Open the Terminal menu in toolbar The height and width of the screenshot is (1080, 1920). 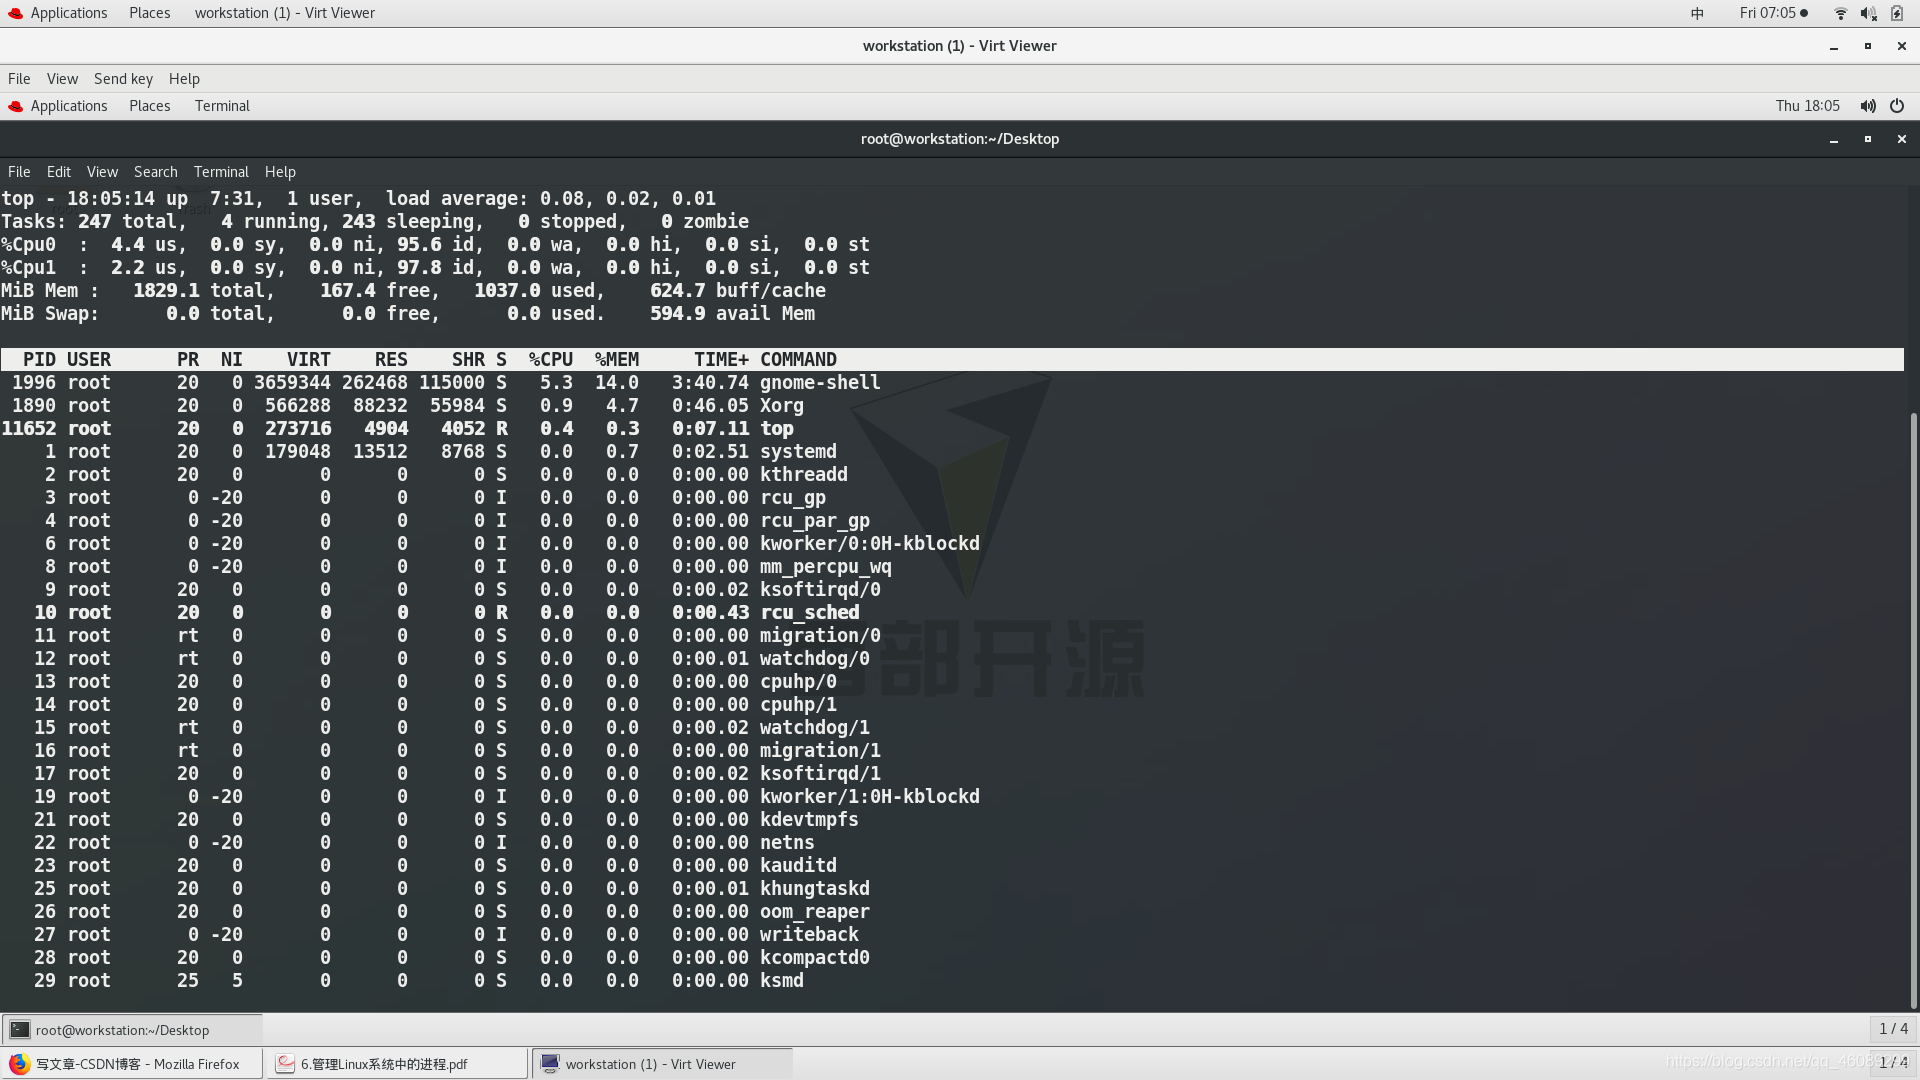click(220, 171)
